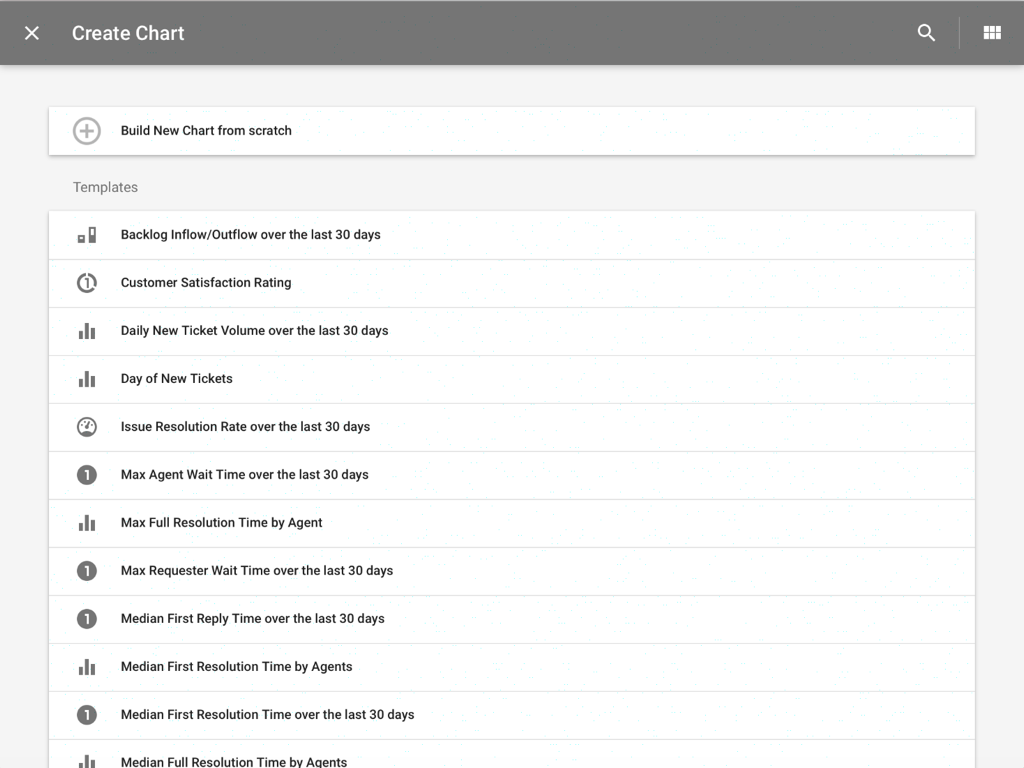Click bar chart icon beside Max Full Resolution Time
1024x768 pixels.
pos(87,523)
